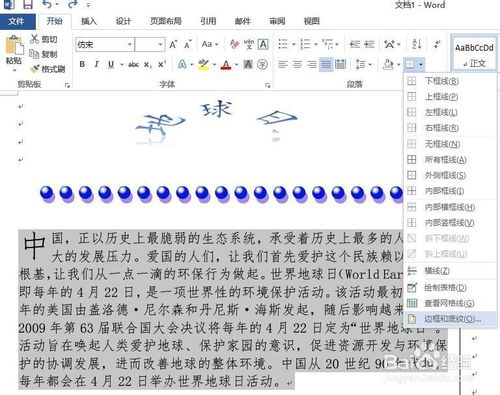
Task: Click the Bullets list icon
Action: [283, 44]
